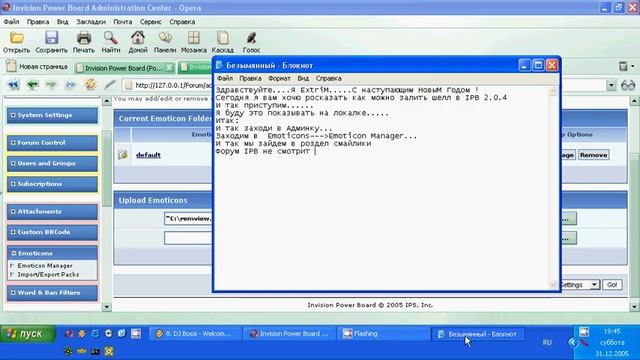Click the Безымянный - Блокнот taskbar item

point(478,334)
